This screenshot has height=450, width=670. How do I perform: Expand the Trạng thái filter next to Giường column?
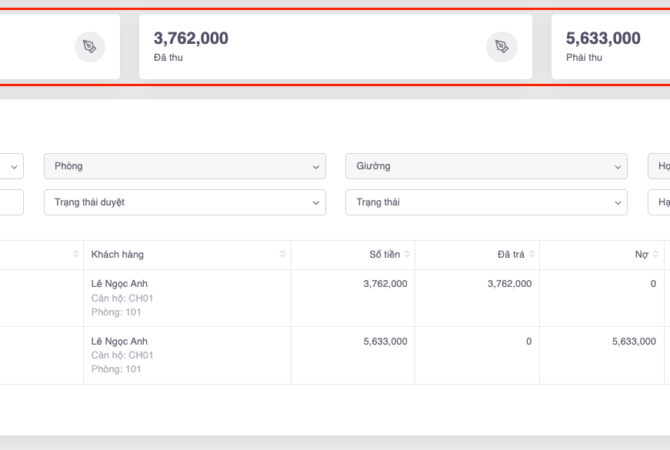pos(486,202)
